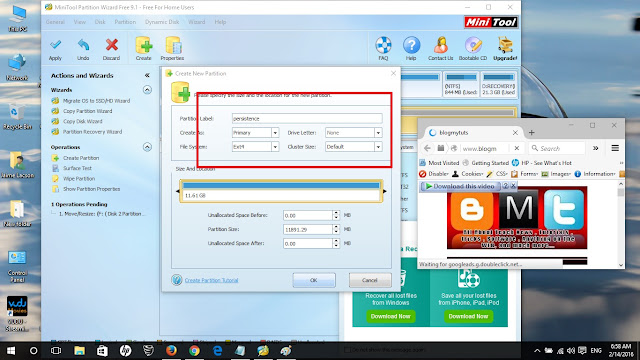The width and height of the screenshot is (640, 360).
Task: Click the Unallocated Space Before stepper
Action: click(x=336, y=215)
